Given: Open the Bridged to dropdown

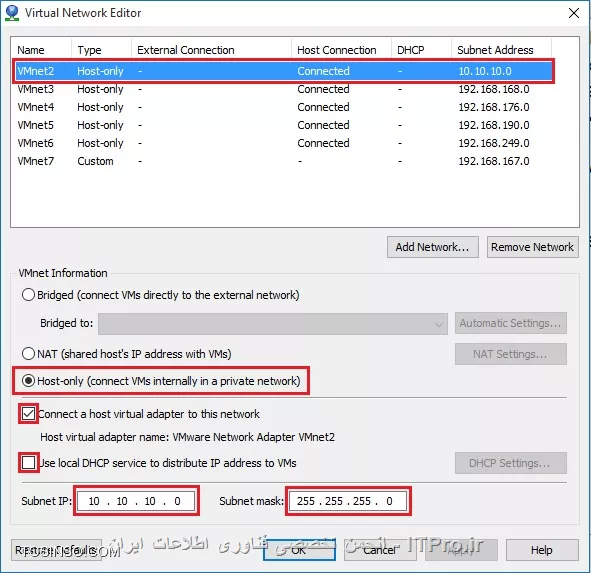Looking at the screenshot, I should (x=273, y=323).
